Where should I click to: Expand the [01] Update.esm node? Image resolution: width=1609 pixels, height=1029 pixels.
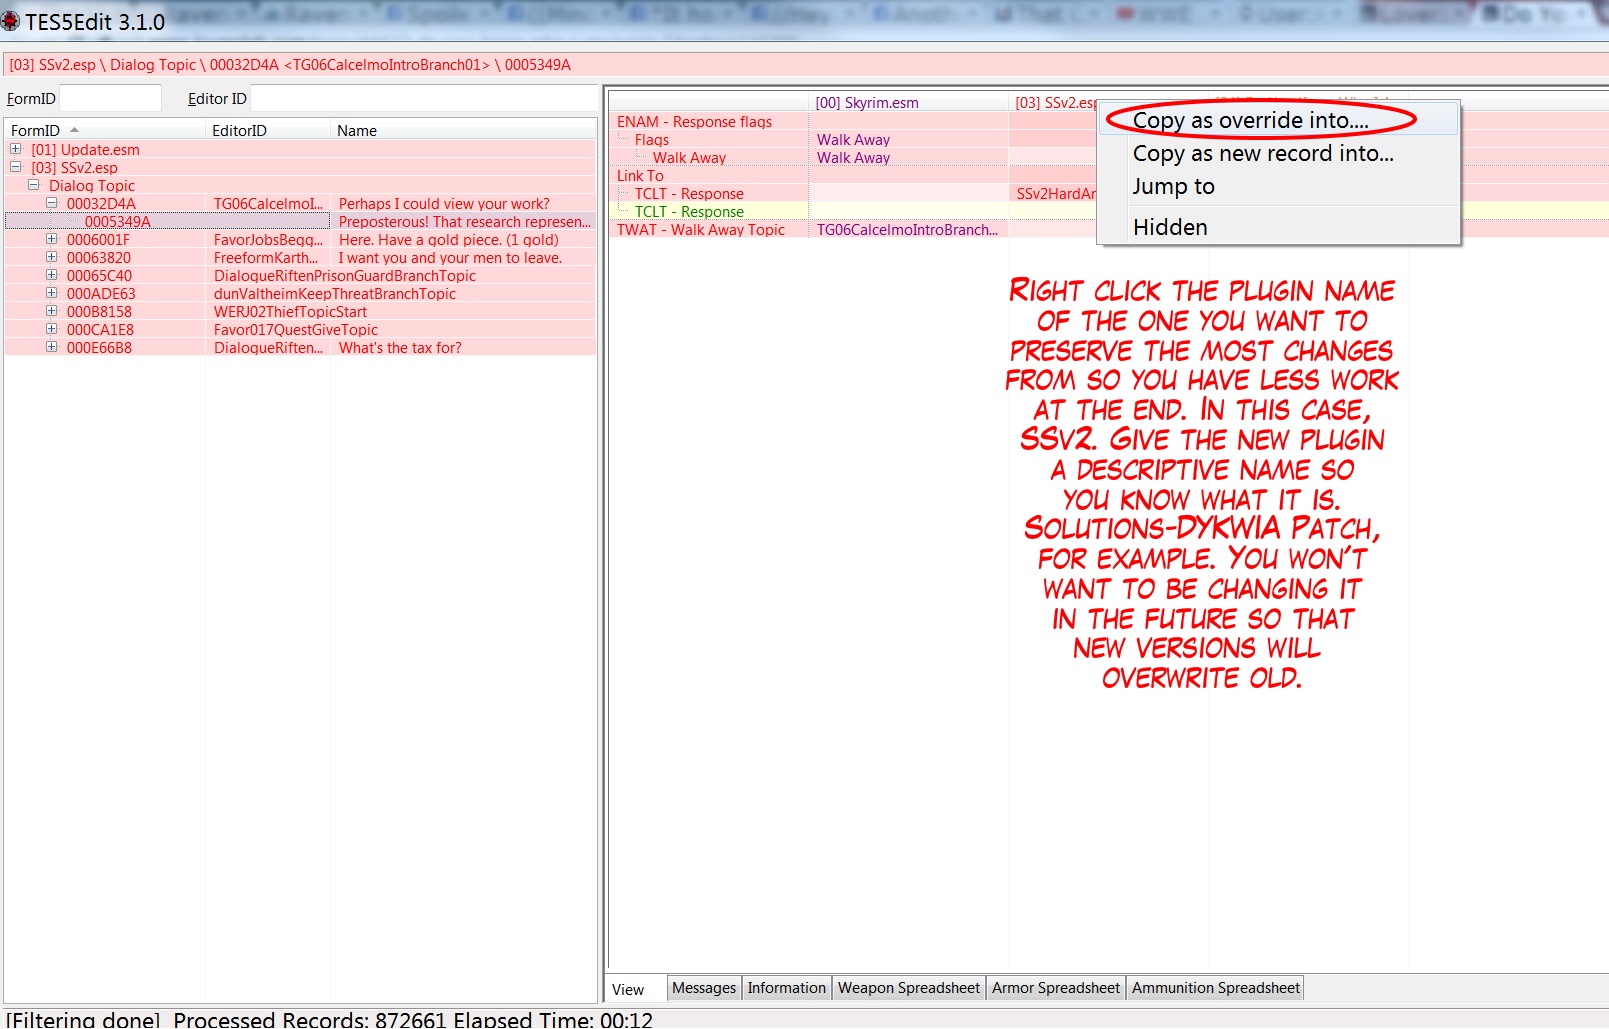click(x=16, y=149)
